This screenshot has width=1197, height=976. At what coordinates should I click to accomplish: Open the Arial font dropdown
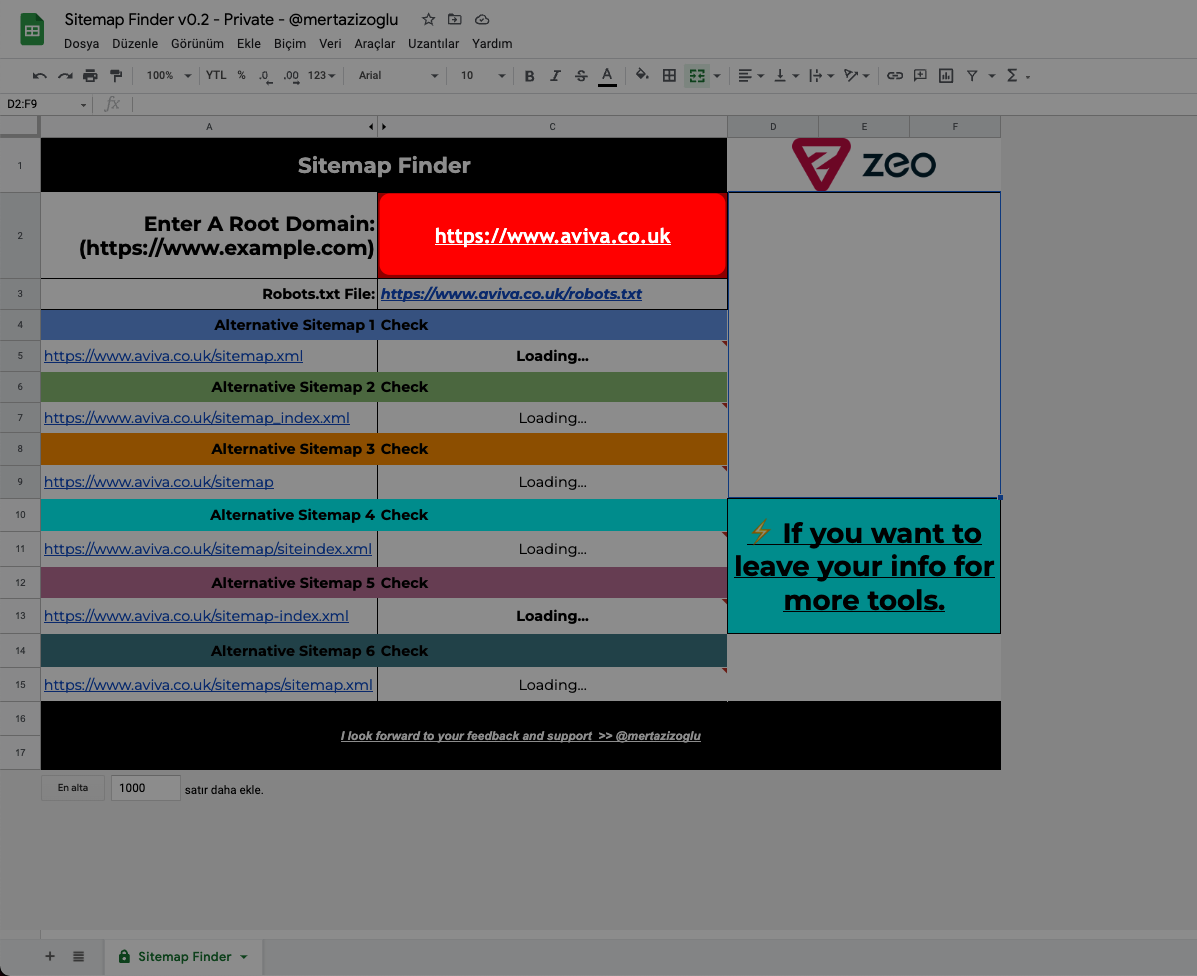[x=398, y=76]
